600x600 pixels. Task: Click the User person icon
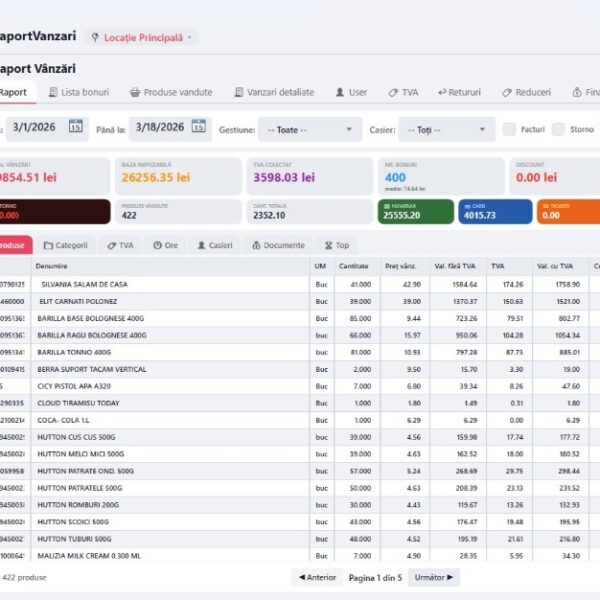340,92
